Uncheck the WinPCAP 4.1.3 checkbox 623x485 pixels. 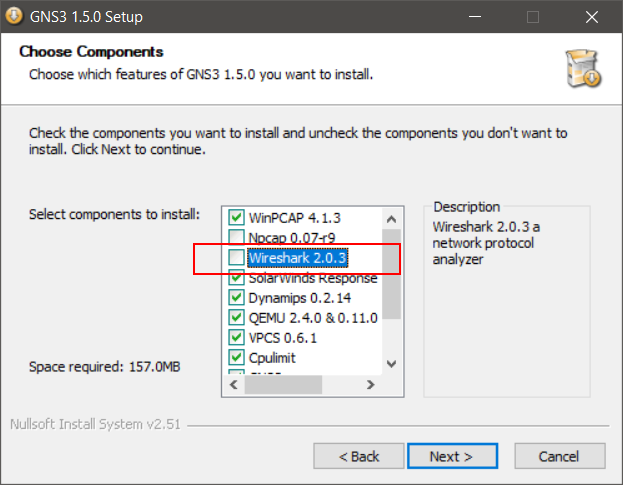(236, 217)
